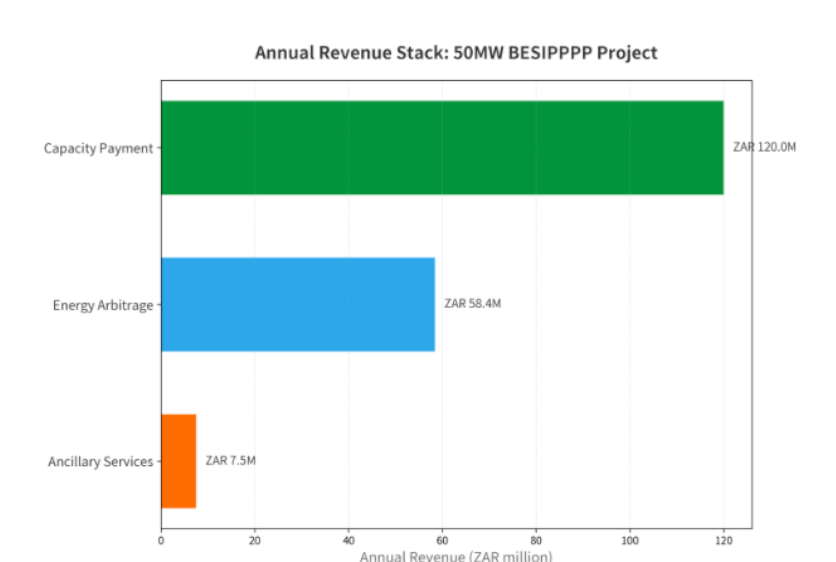
Task: Click the 80 tick on x-axis
Action: (x=537, y=540)
